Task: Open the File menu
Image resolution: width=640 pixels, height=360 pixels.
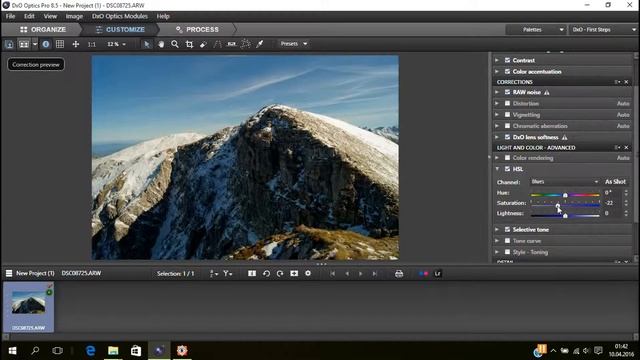Action: click(x=10, y=16)
